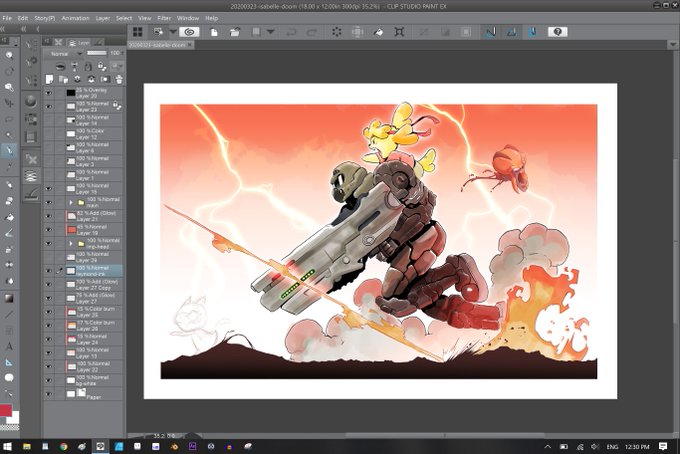Switch to the Layer panel tab
680x454 pixels.
[79, 42]
